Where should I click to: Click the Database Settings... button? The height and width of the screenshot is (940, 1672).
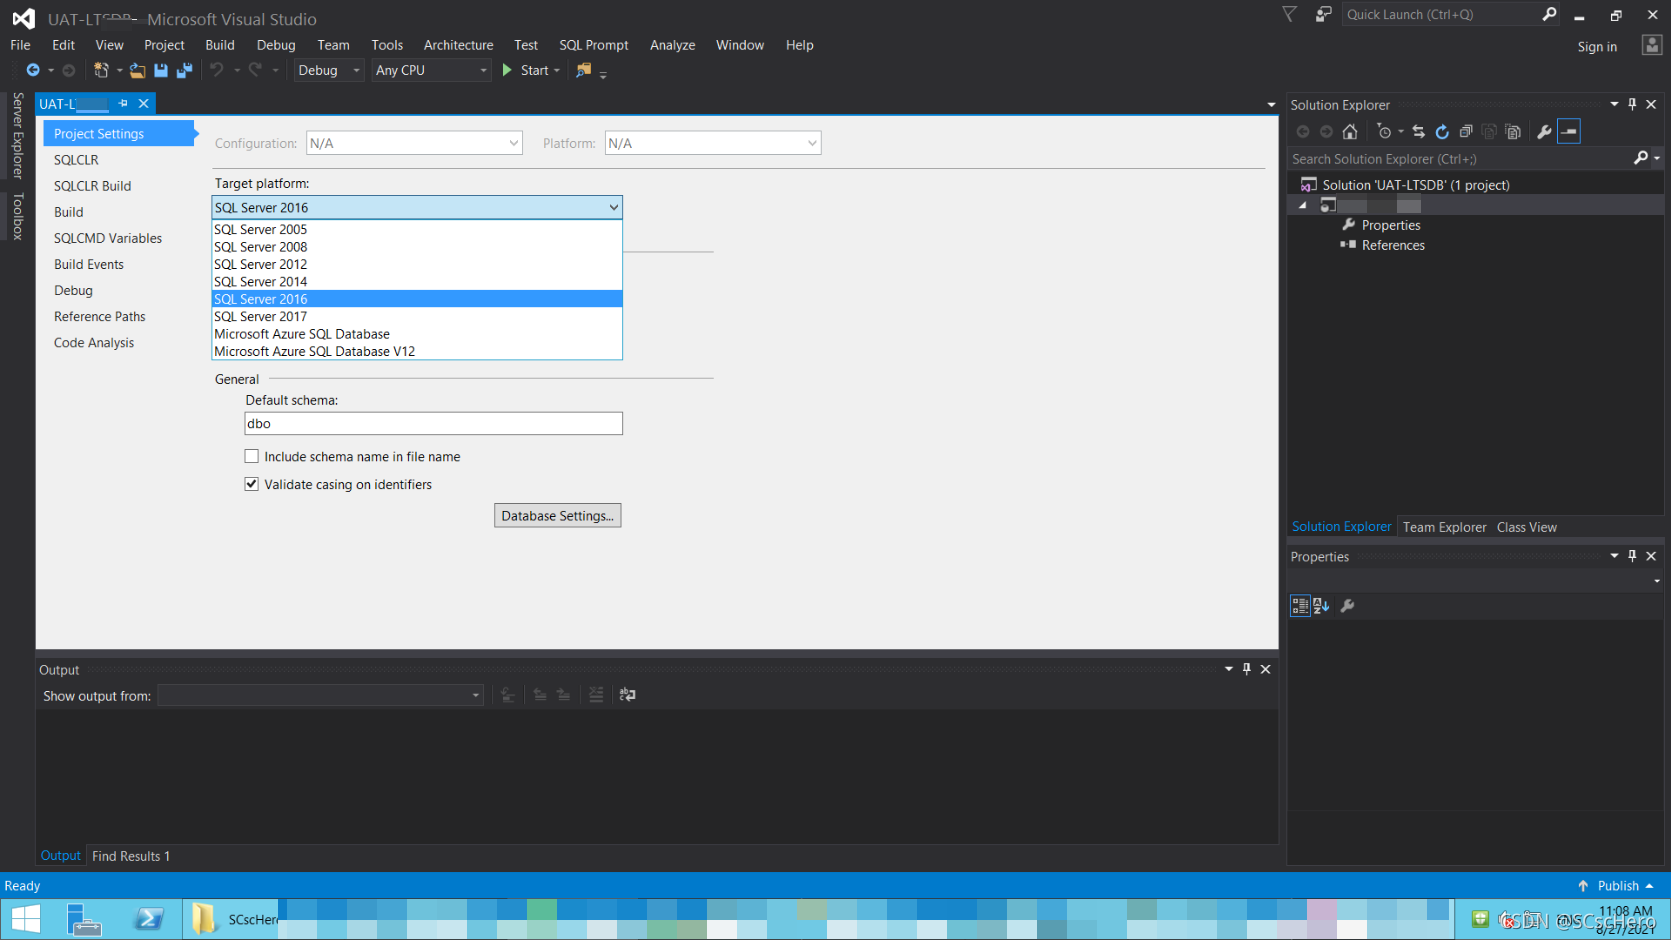(558, 515)
